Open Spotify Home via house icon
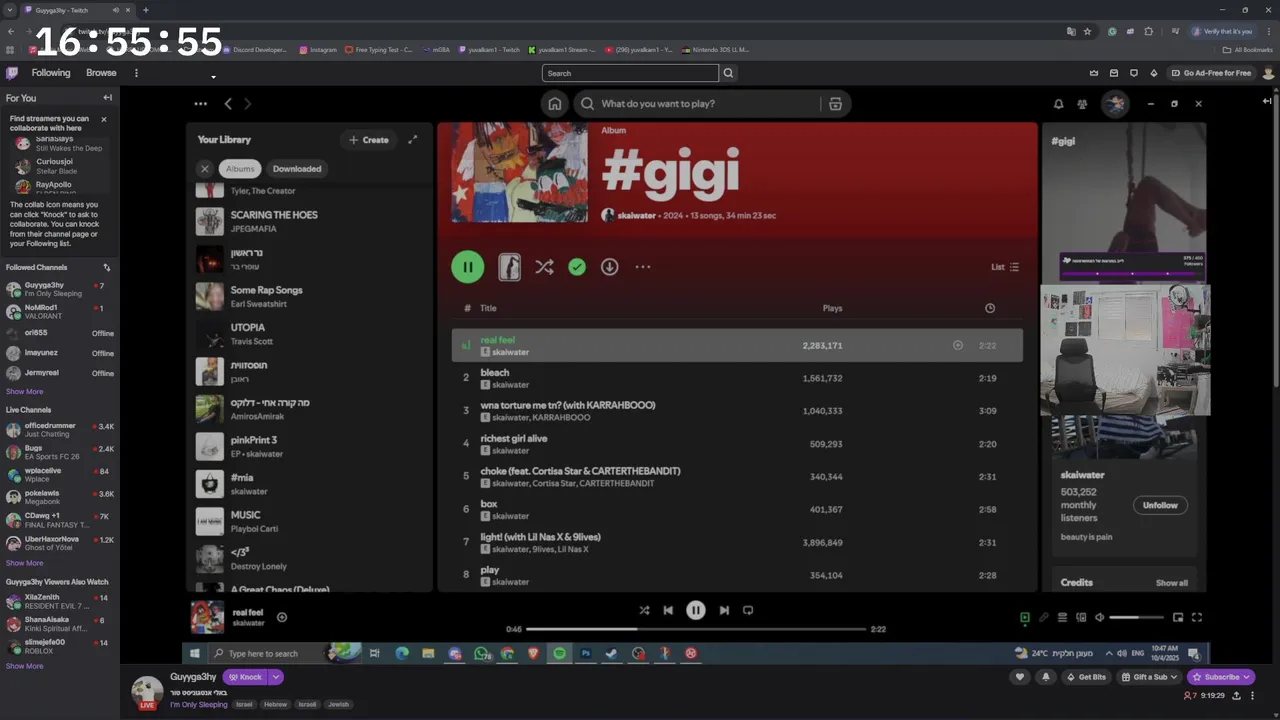The width and height of the screenshot is (1280, 720). point(554,104)
